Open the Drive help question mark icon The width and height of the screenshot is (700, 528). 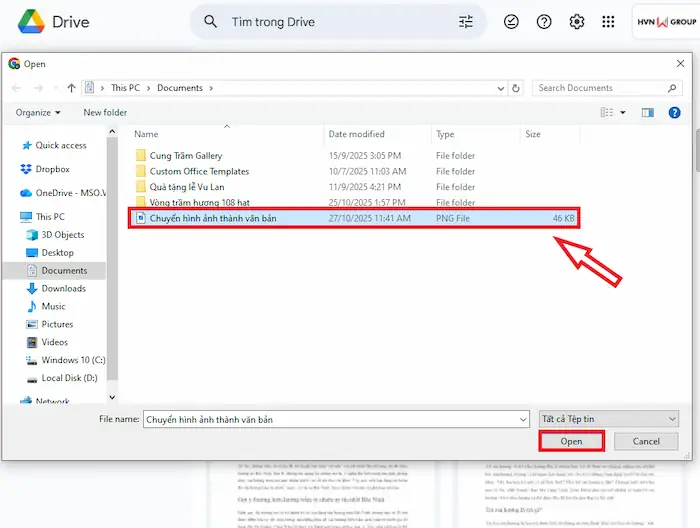tap(544, 21)
